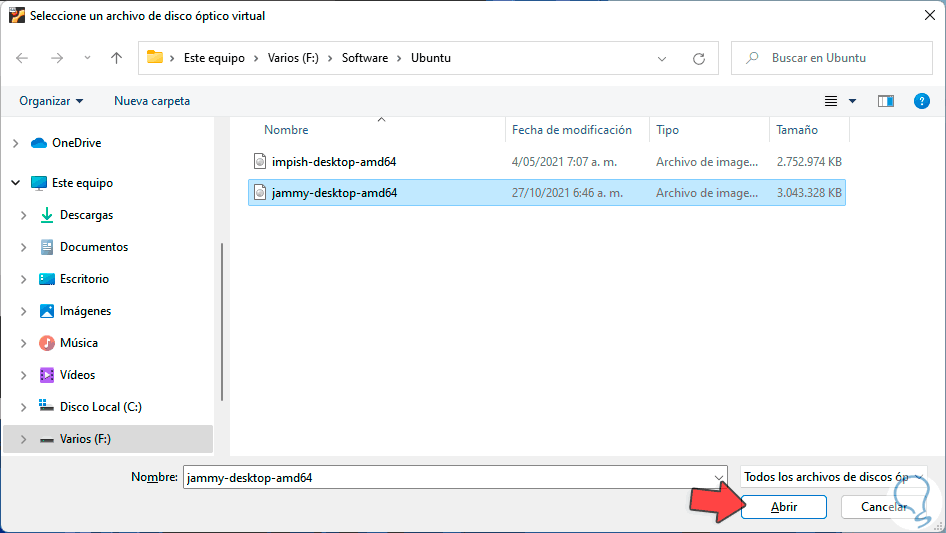Go back to previous folder
This screenshot has height=533, width=946.
coord(22,58)
